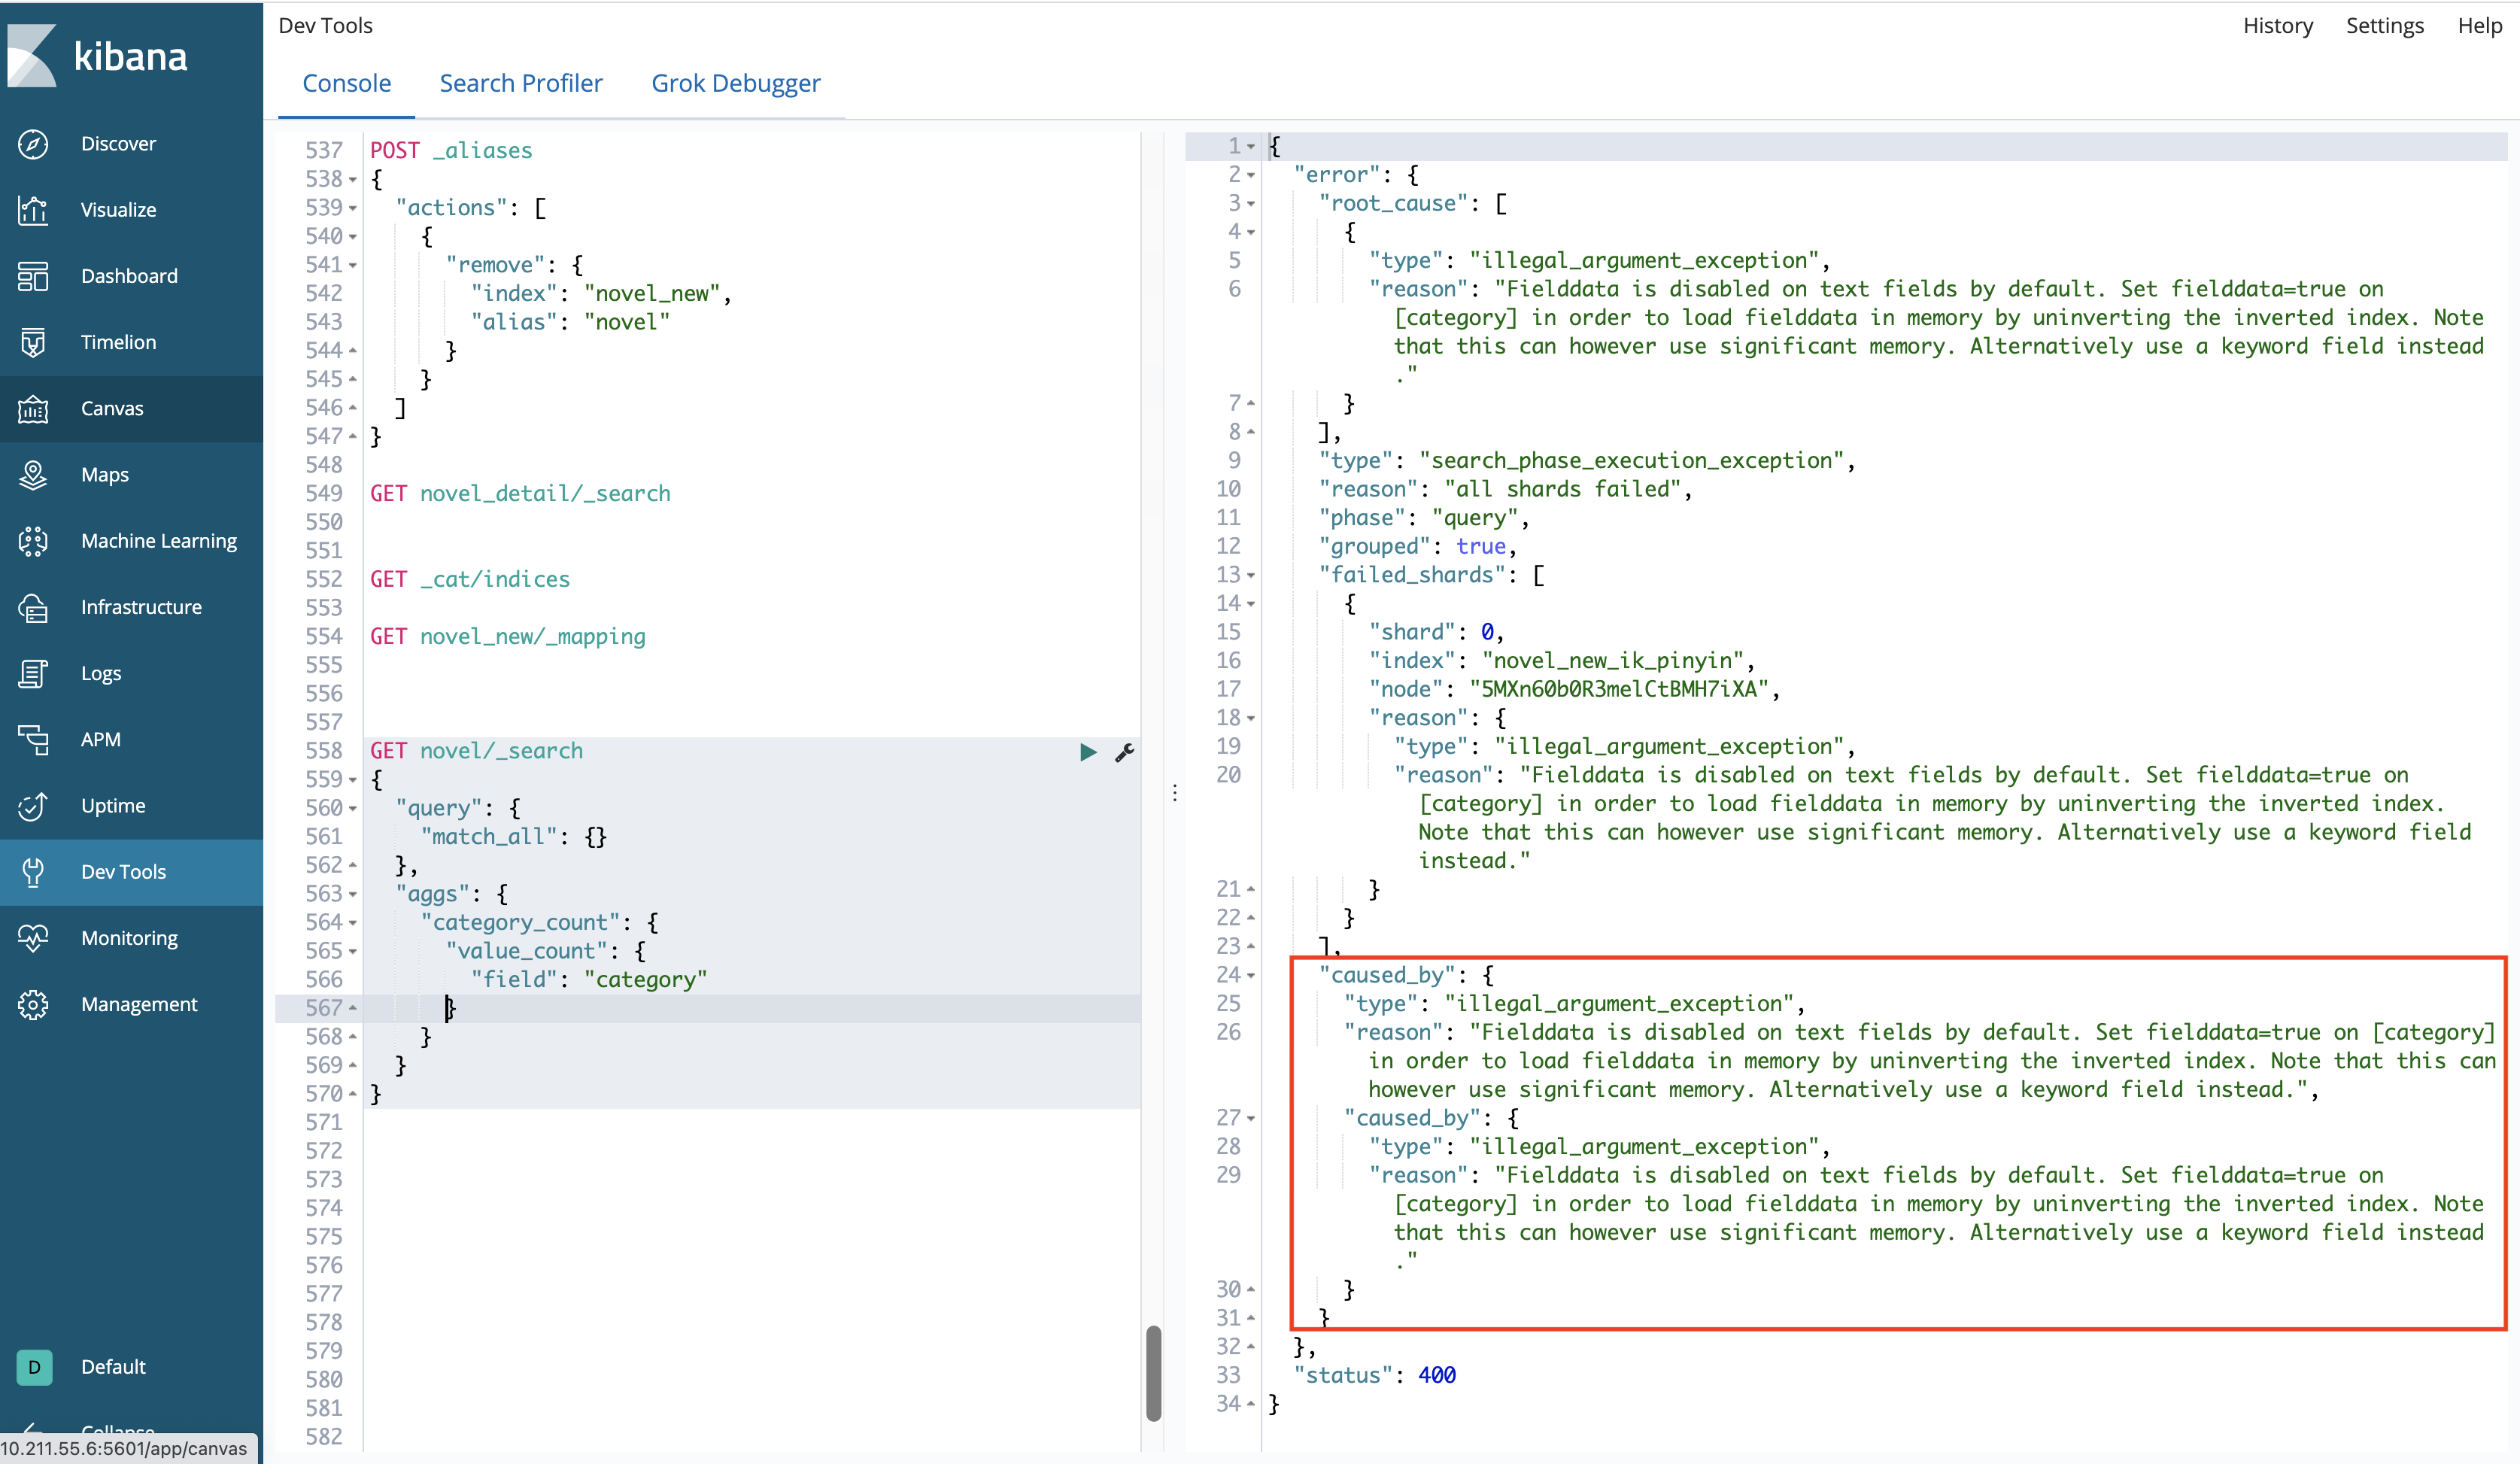Switch to Grok Debugger tab

pyautogui.click(x=736, y=83)
